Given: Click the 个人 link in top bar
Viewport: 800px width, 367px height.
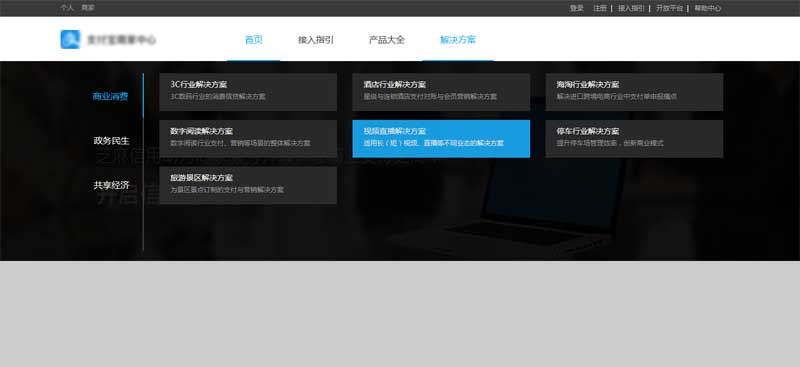Looking at the screenshot, I should pyautogui.click(x=67, y=8).
